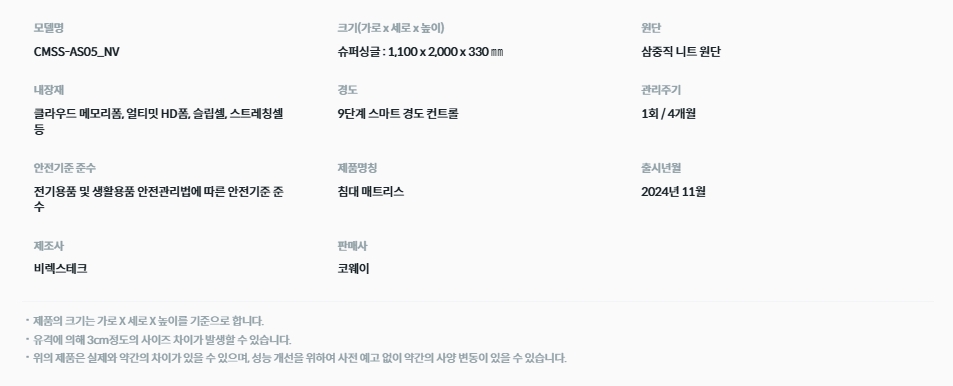Click the 안전기준 준수 label
Viewport: 953px width, 386px height.
[x=64, y=168]
